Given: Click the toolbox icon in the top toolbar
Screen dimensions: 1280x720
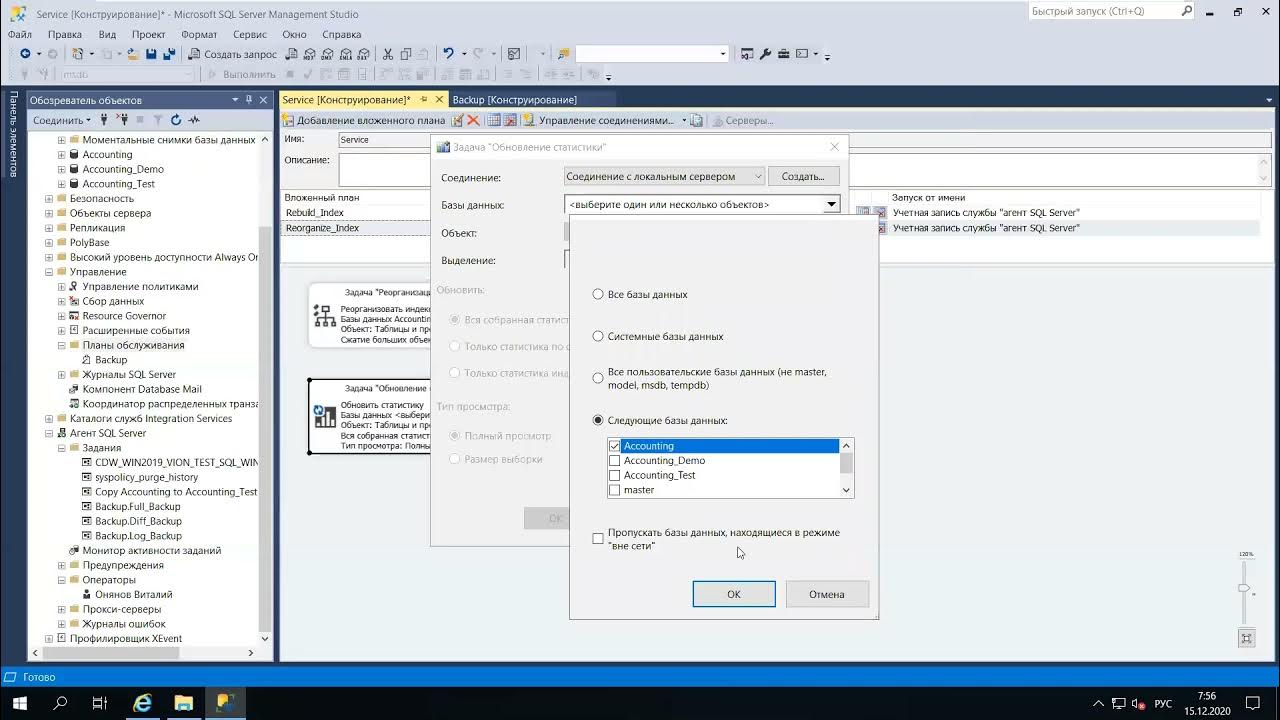Looking at the screenshot, I should pos(784,54).
